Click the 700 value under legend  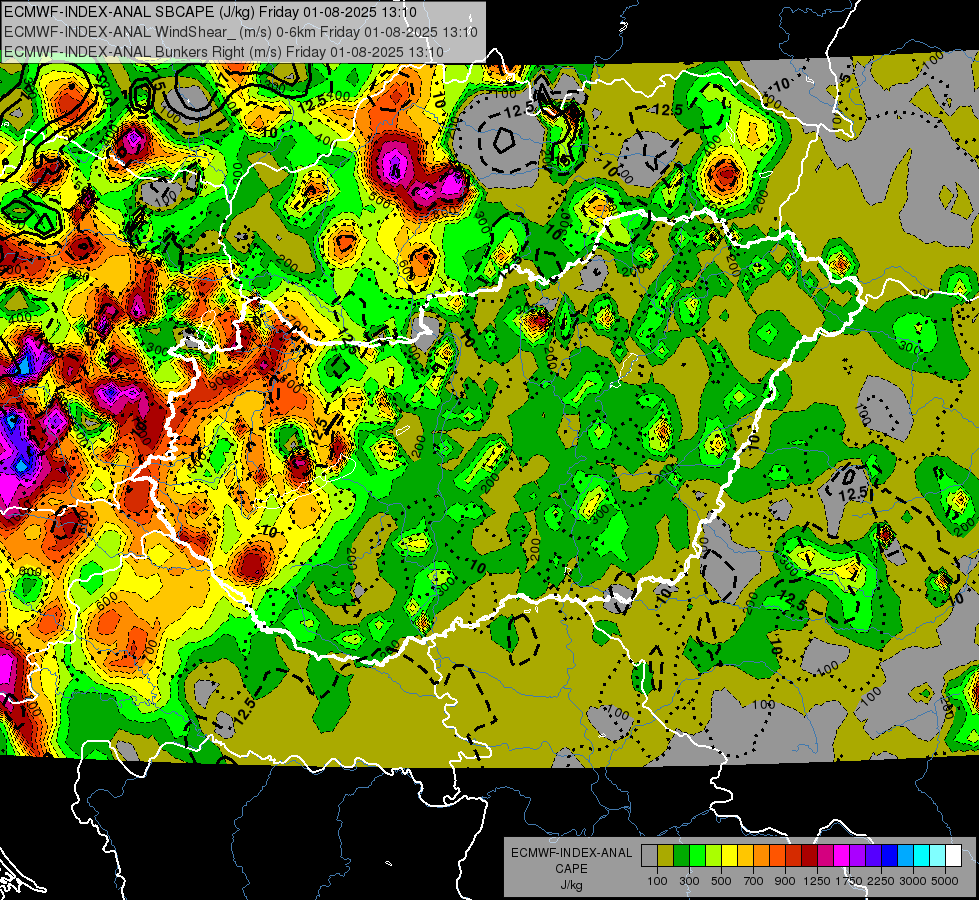pyautogui.click(x=754, y=881)
